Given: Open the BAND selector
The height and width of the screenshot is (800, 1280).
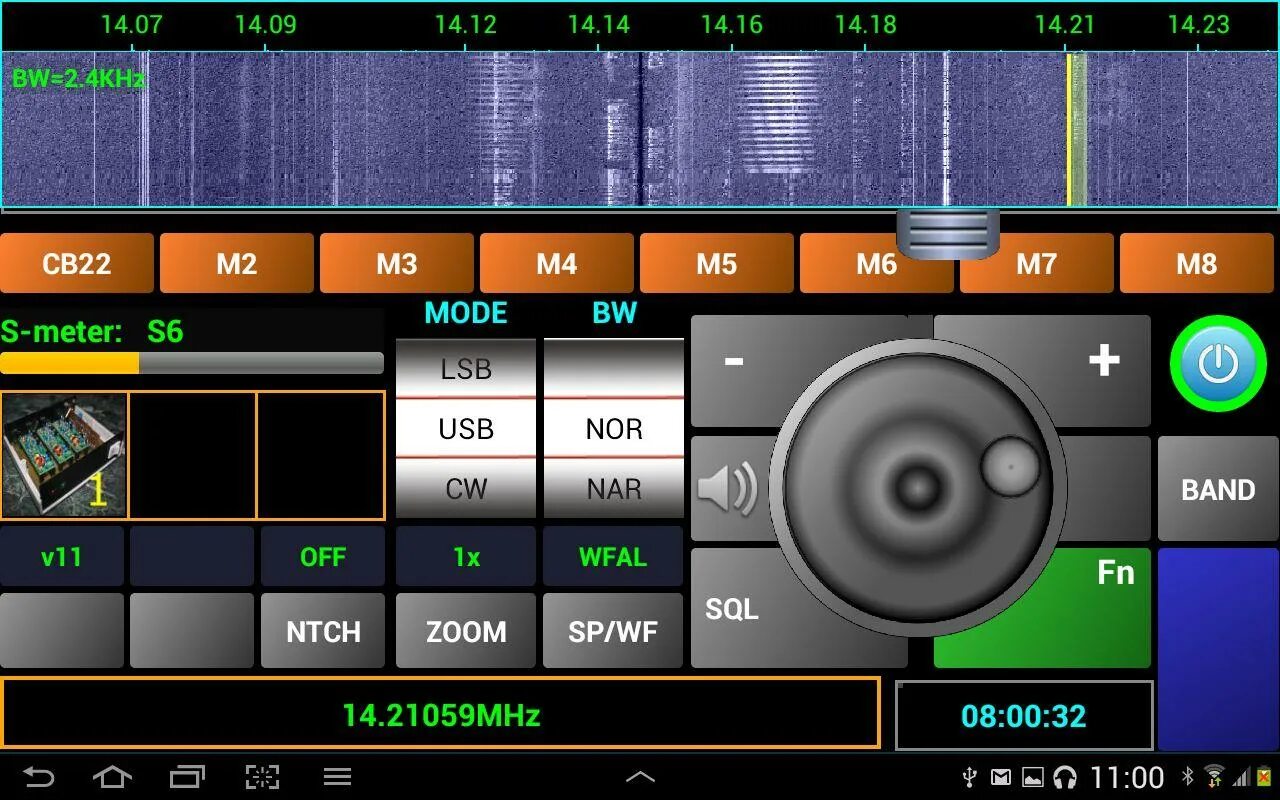Looking at the screenshot, I should click(x=1218, y=489).
